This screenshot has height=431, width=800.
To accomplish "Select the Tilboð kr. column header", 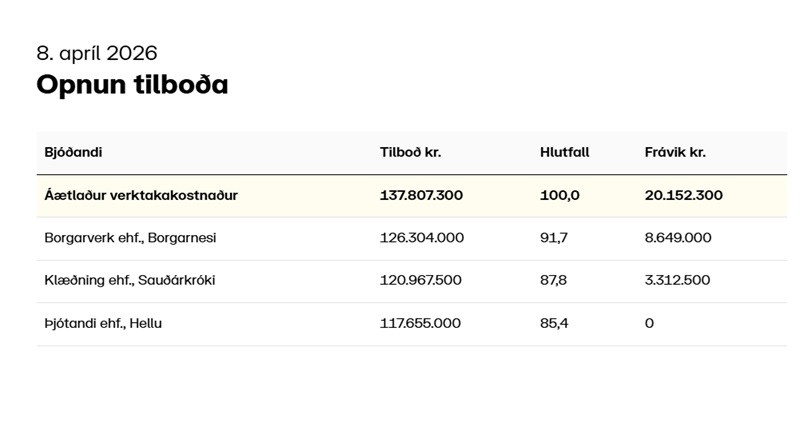I will [x=410, y=153].
